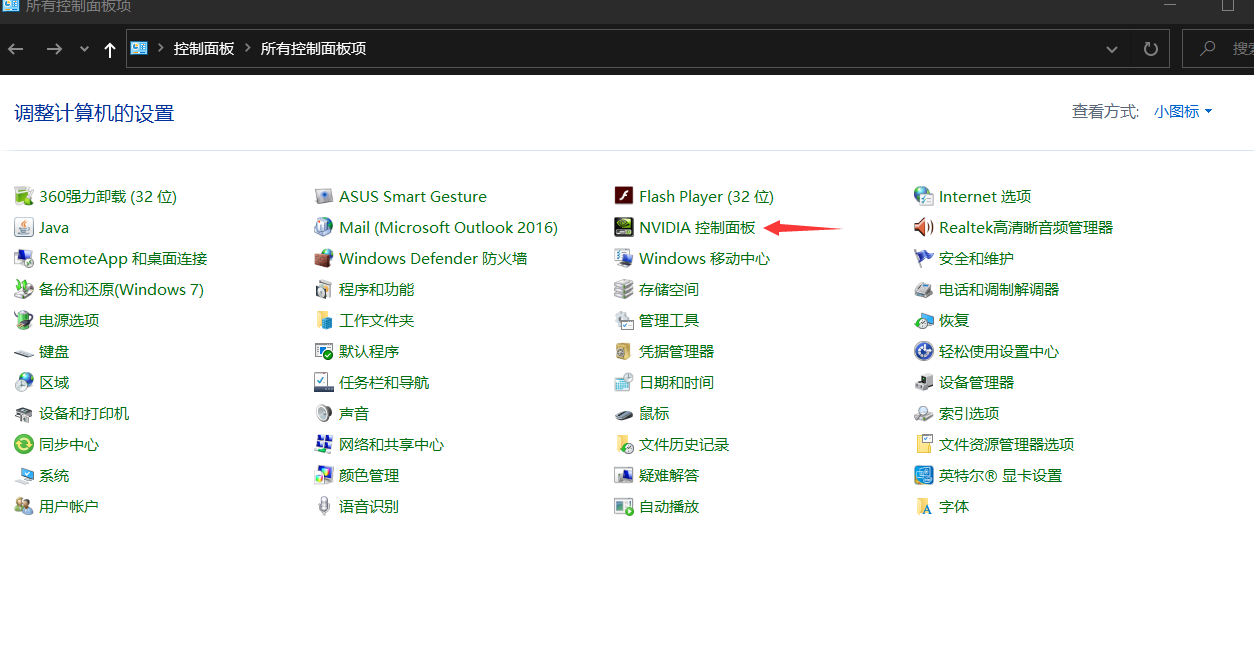Click the 安全和维护 flag icon

(x=924, y=258)
